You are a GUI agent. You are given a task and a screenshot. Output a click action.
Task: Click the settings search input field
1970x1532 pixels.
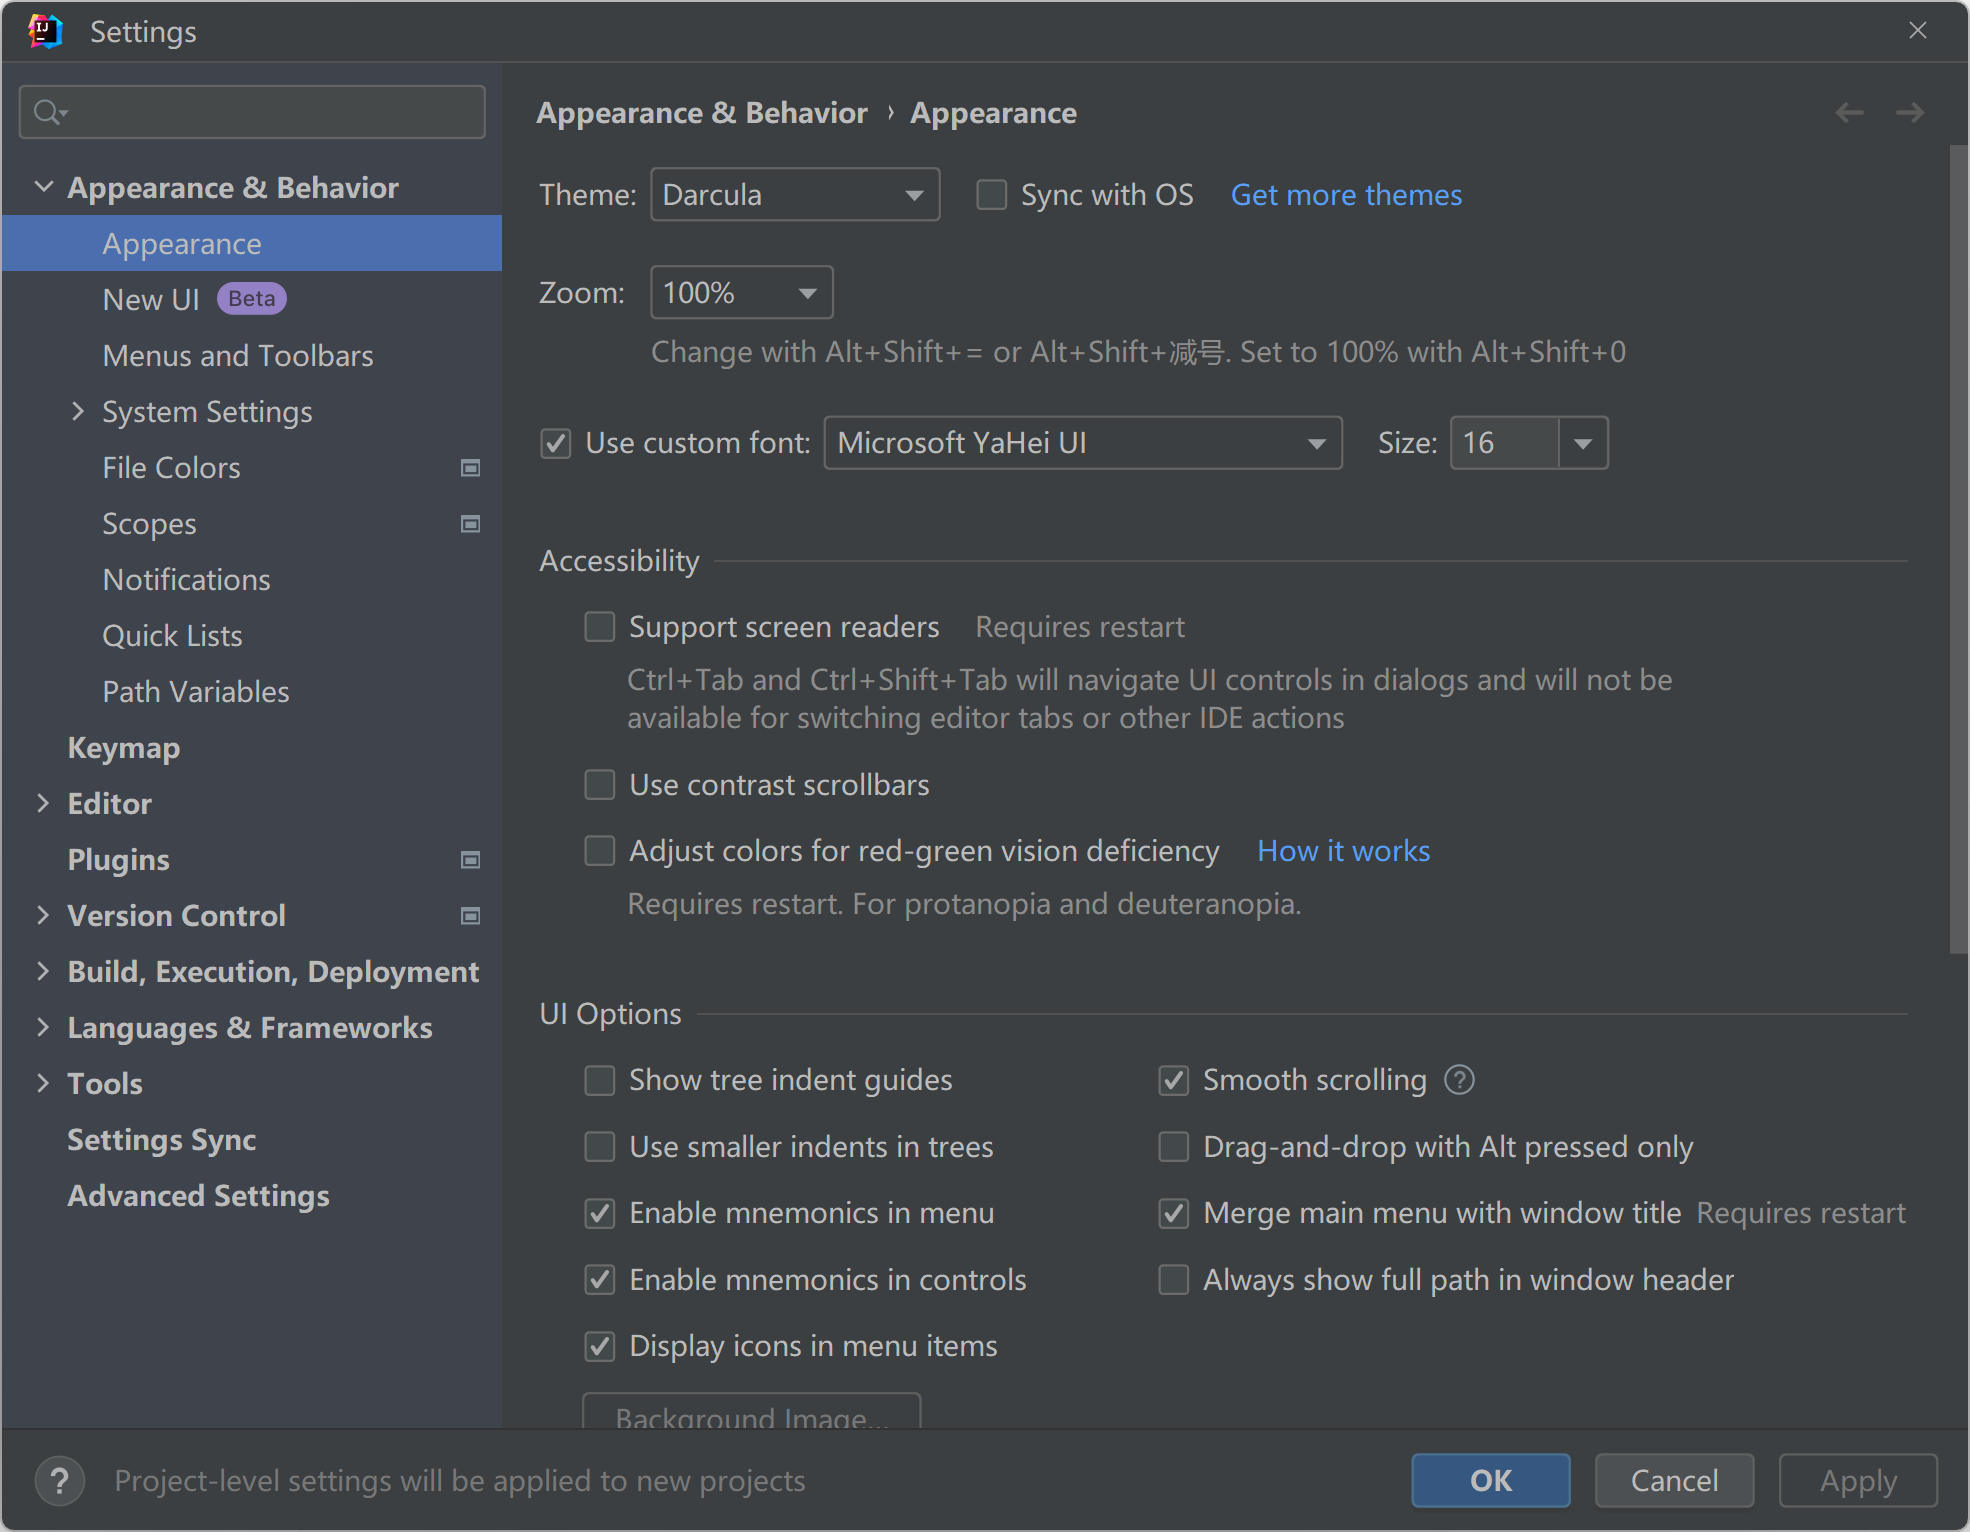click(252, 112)
